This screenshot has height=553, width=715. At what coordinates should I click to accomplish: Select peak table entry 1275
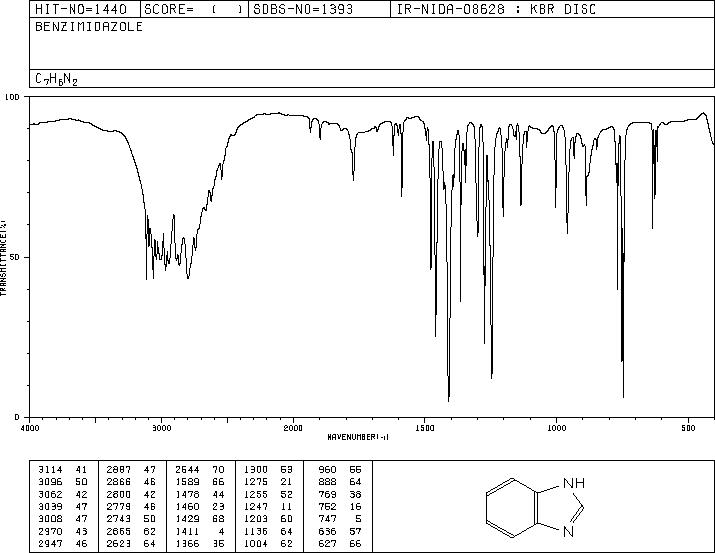point(268,482)
